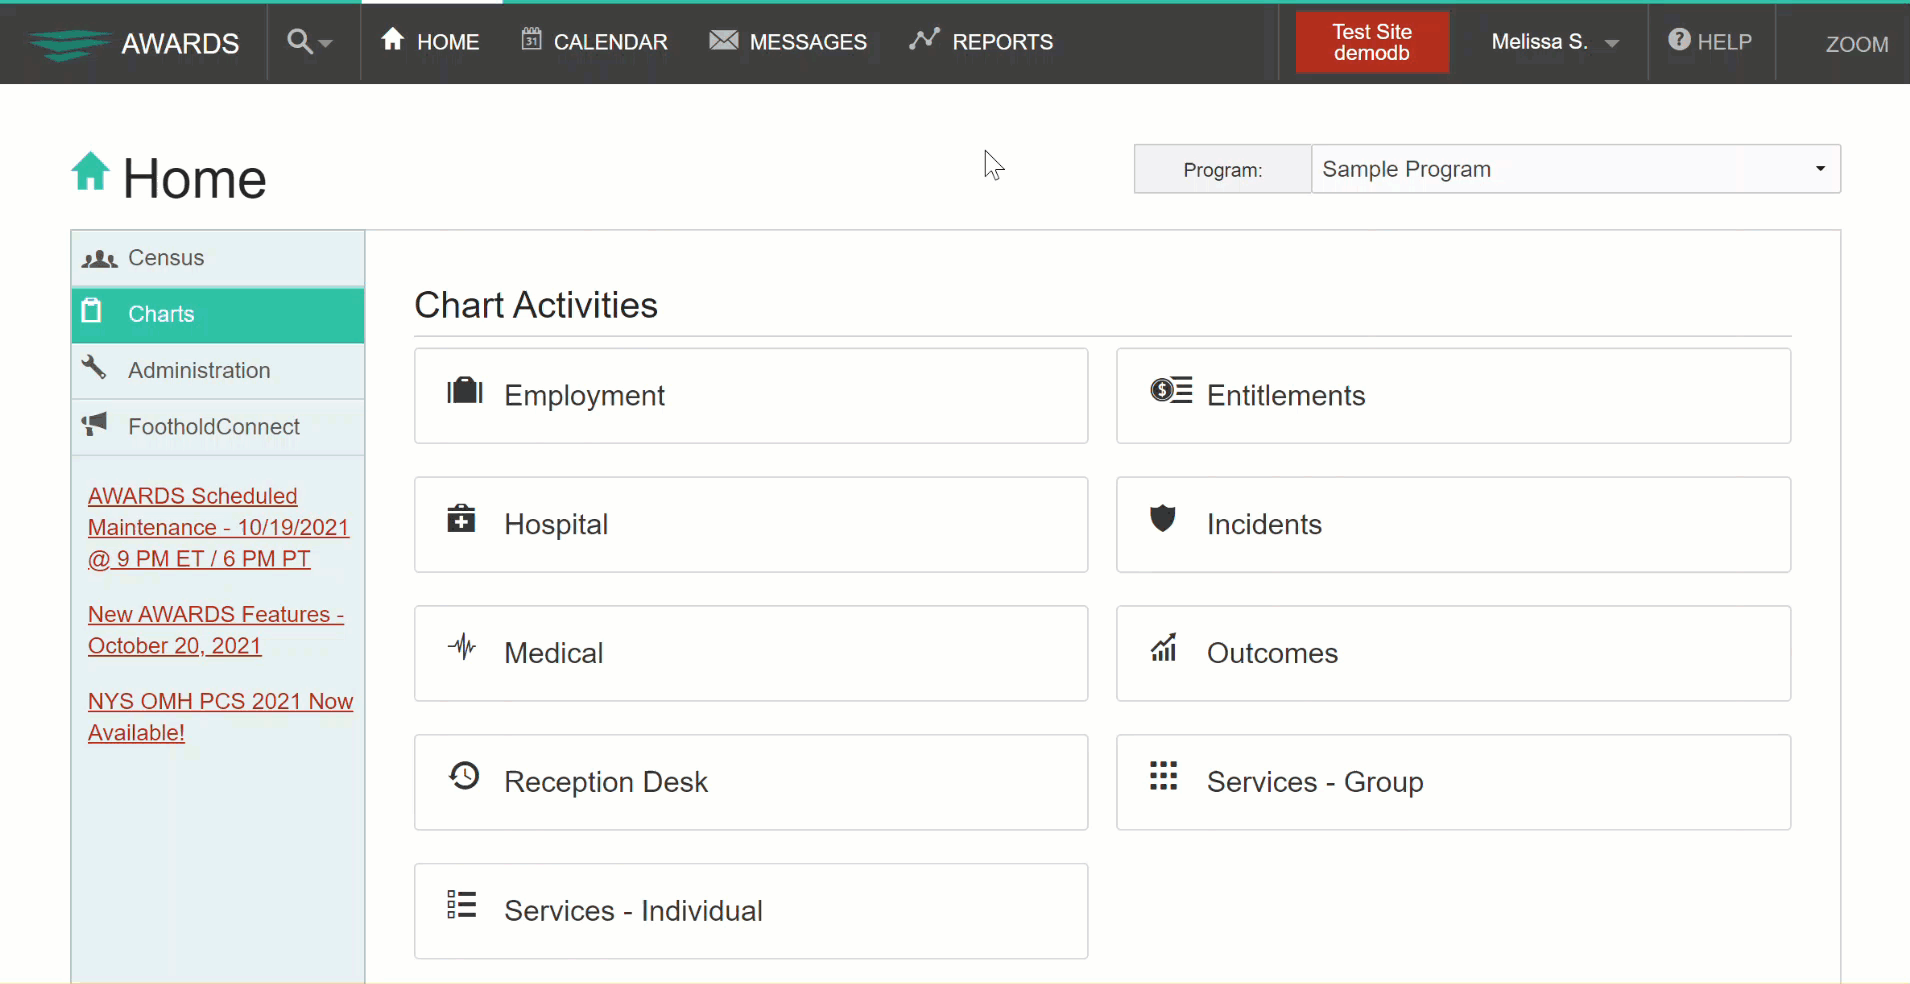This screenshot has height=984, width=1910.
Task: Click the Reception Desk clock icon
Action: 464,776
